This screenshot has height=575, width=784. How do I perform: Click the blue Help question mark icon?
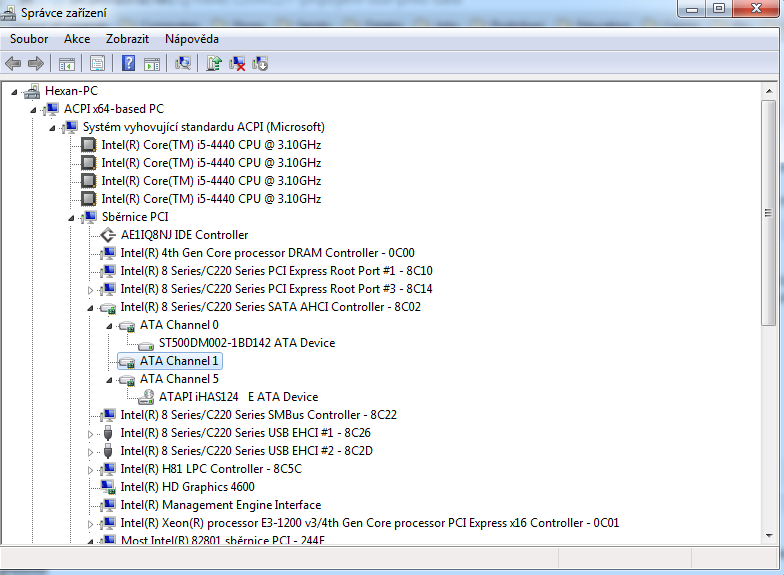click(x=128, y=63)
